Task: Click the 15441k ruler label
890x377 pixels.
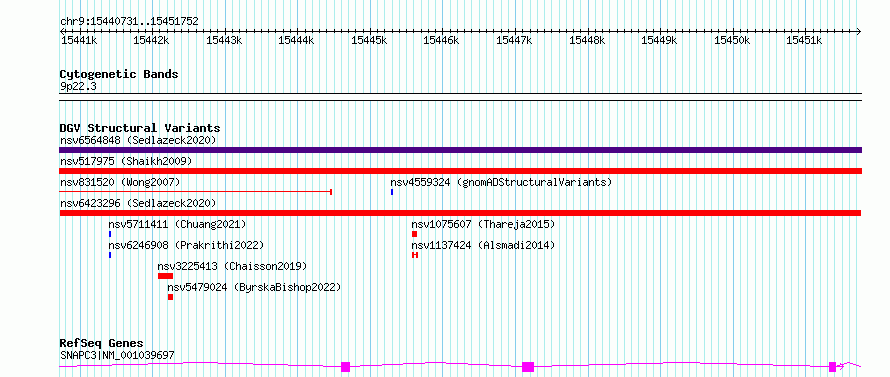Action: (79, 40)
